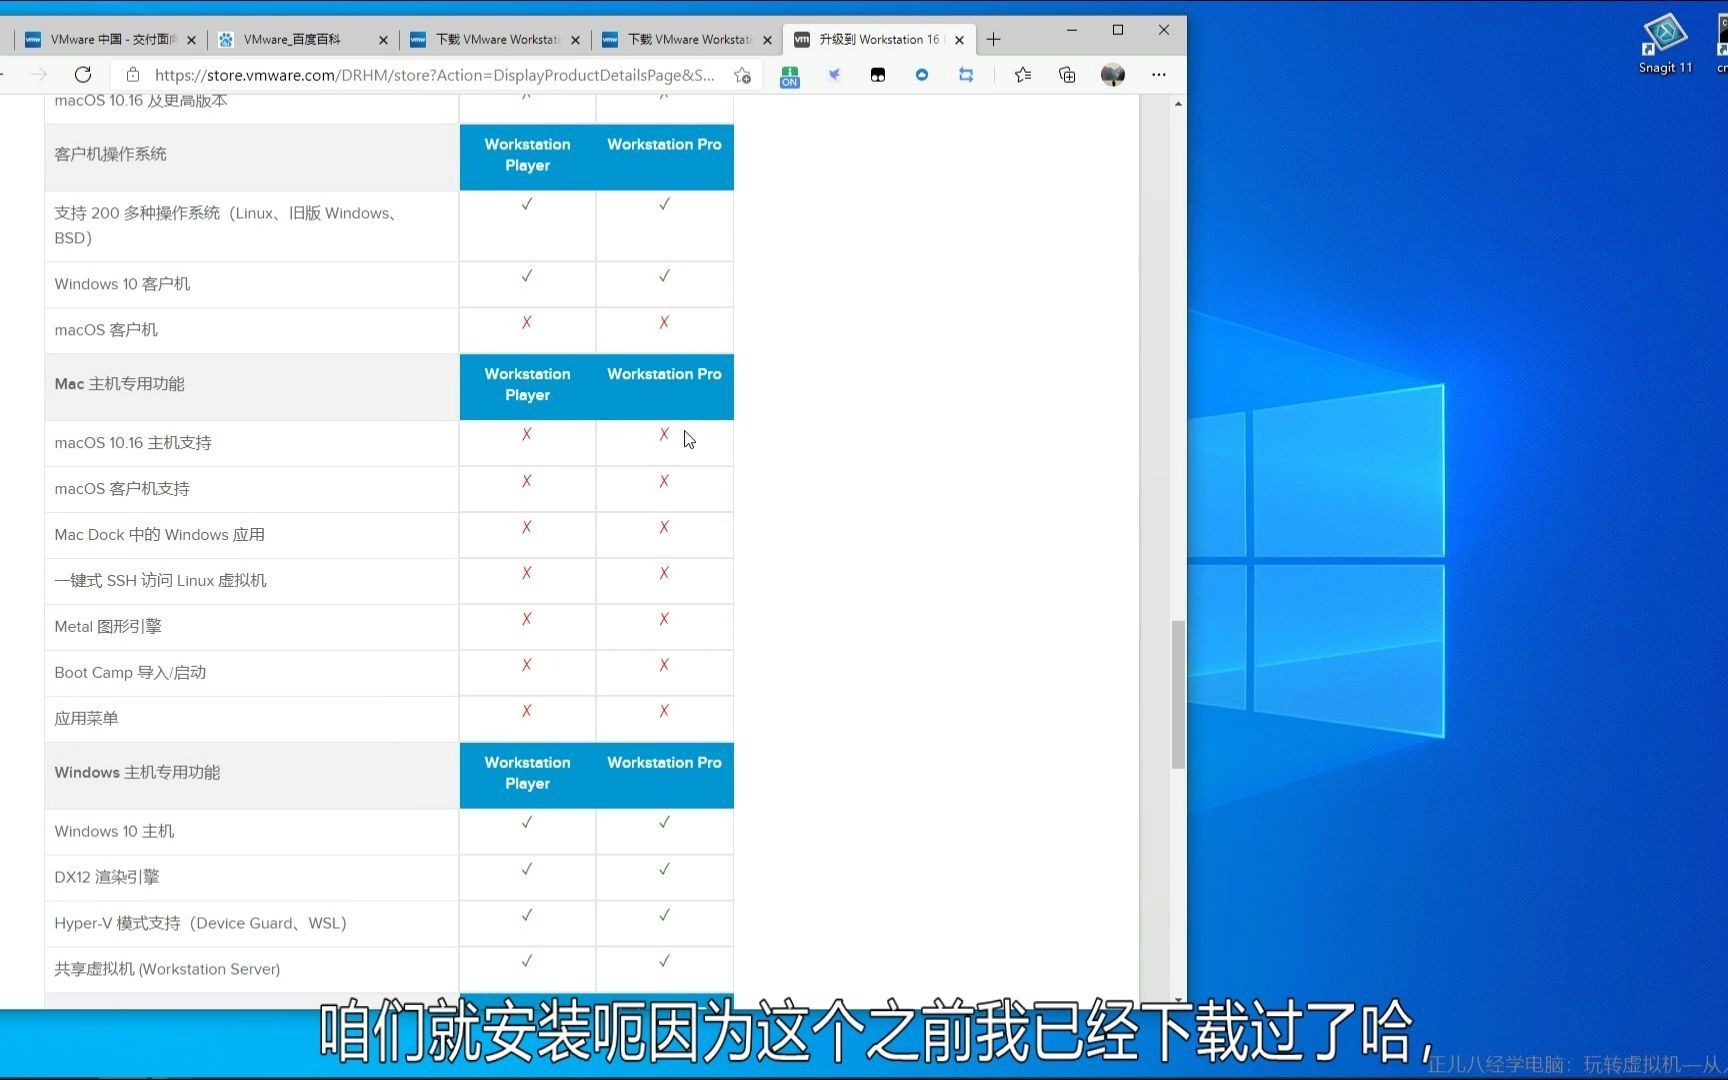View site info via the lock icon
The width and height of the screenshot is (1728, 1080).
coord(133,75)
